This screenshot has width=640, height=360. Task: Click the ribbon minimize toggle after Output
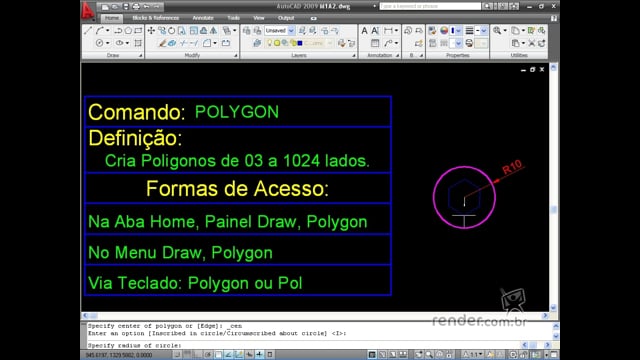pyautogui.click(x=313, y=18)
